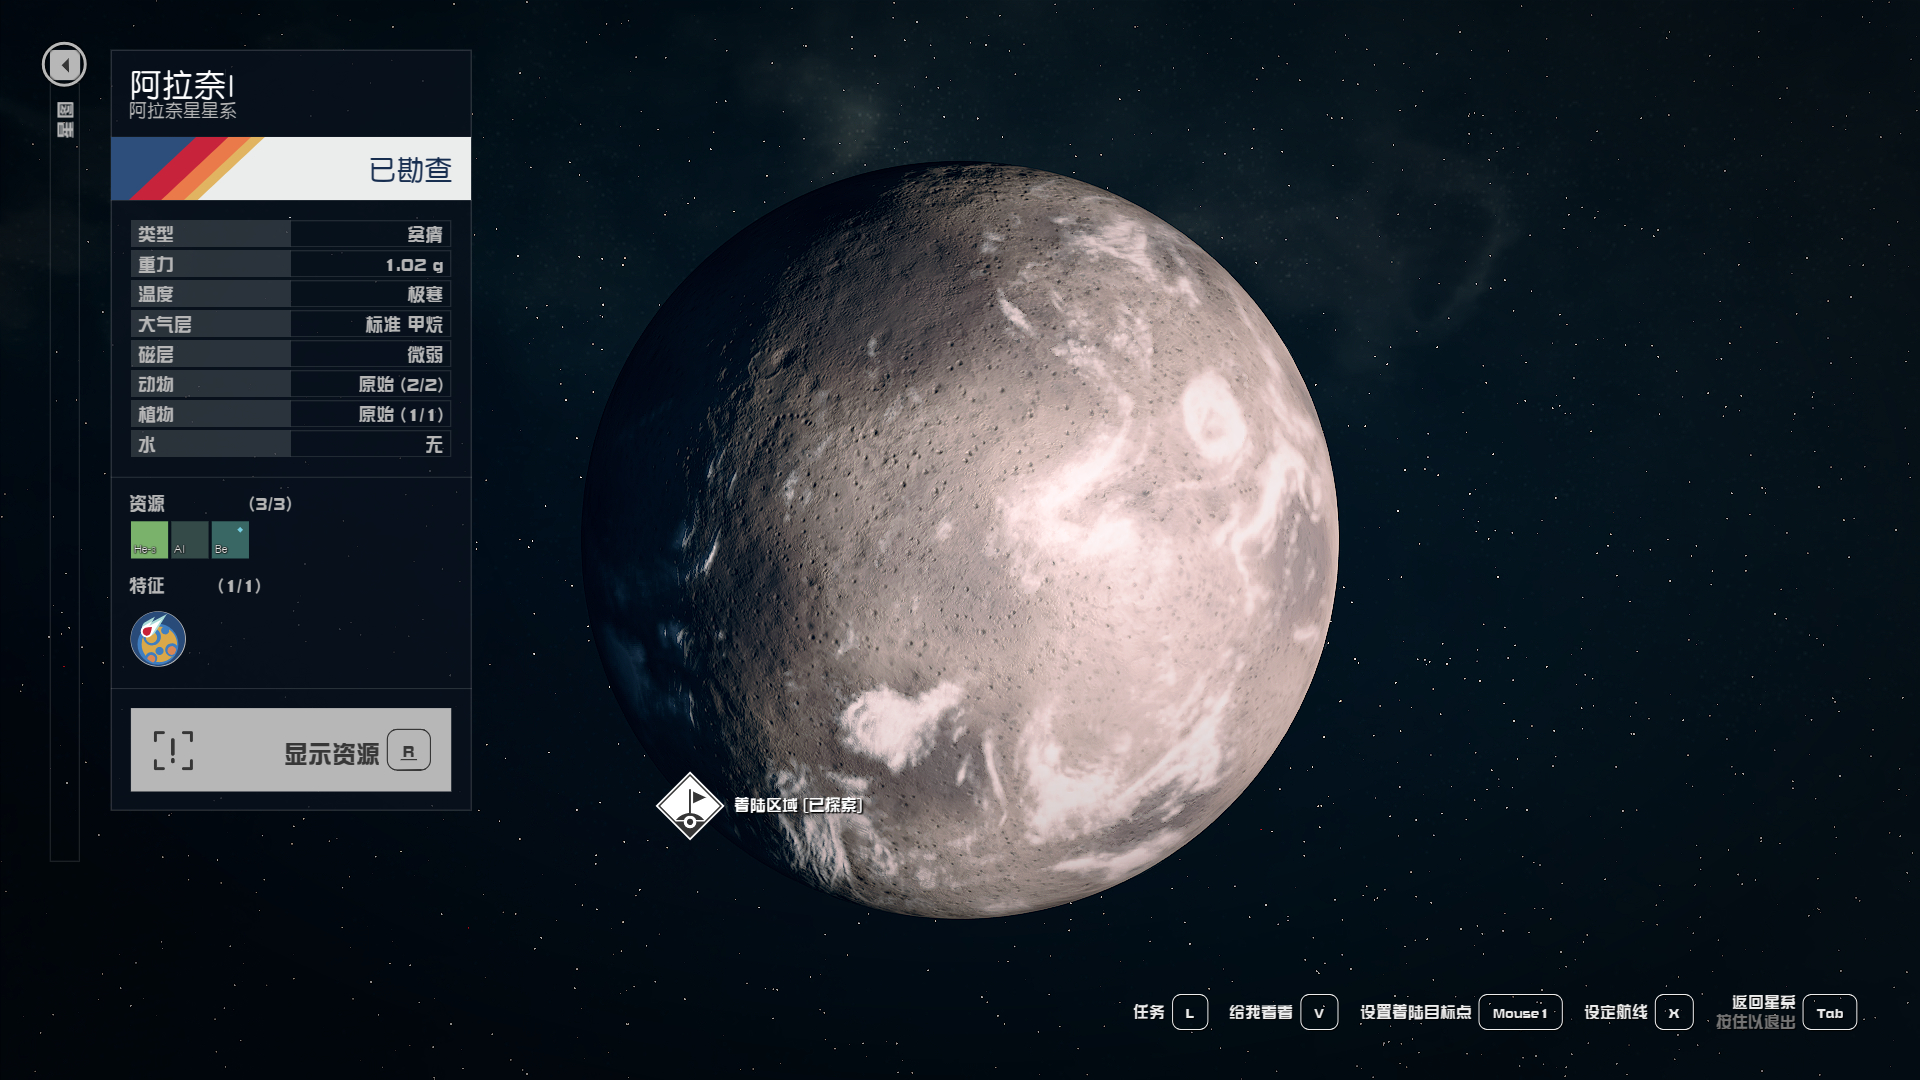The height and width of the screenshot is (1080, 1920).
Task: Click the 给我看看 label
Action: 1261,1012
